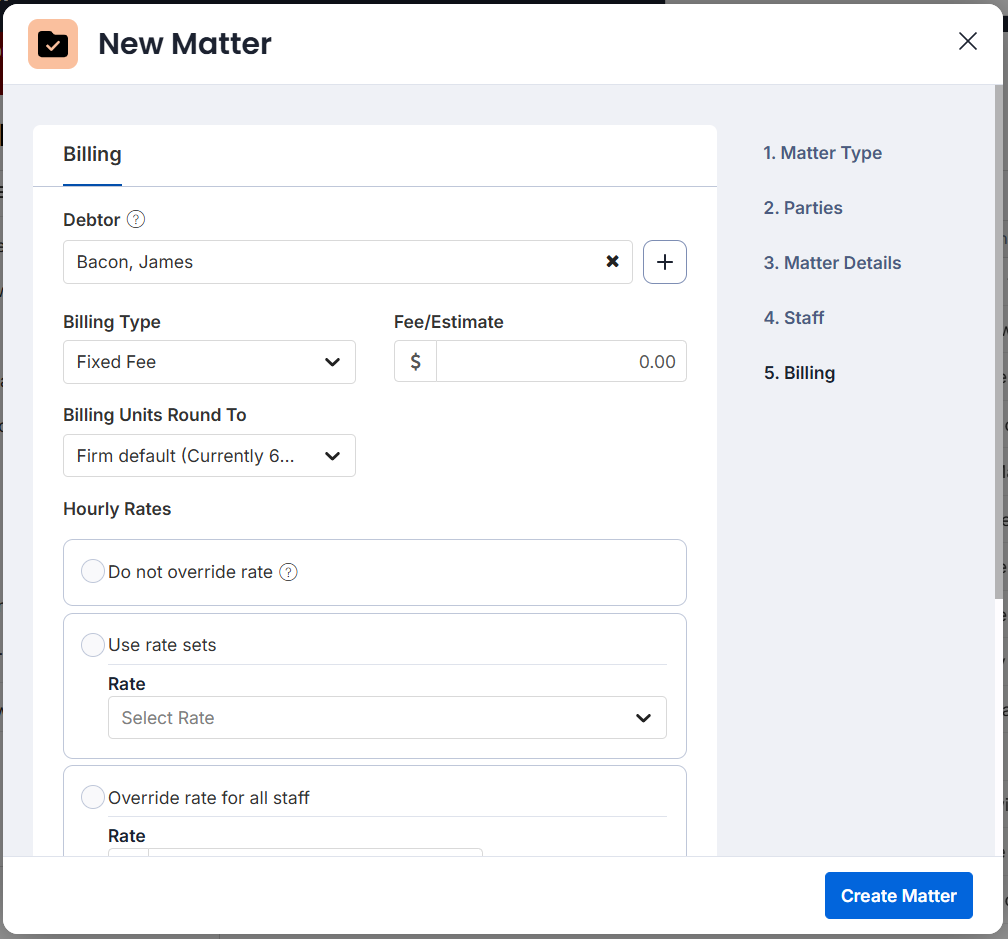This screenshot has width=1008, height=939.
Task: Click the dollar sign in Fee/Estimate
Action: pos(415,362)
